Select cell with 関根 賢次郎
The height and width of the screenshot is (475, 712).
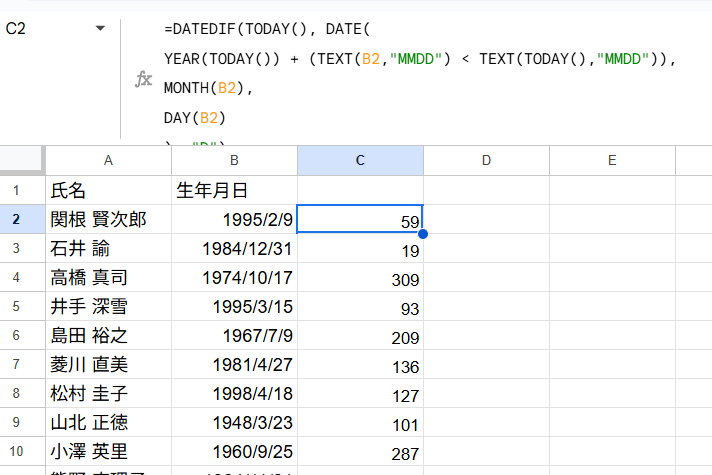[108, 219]
